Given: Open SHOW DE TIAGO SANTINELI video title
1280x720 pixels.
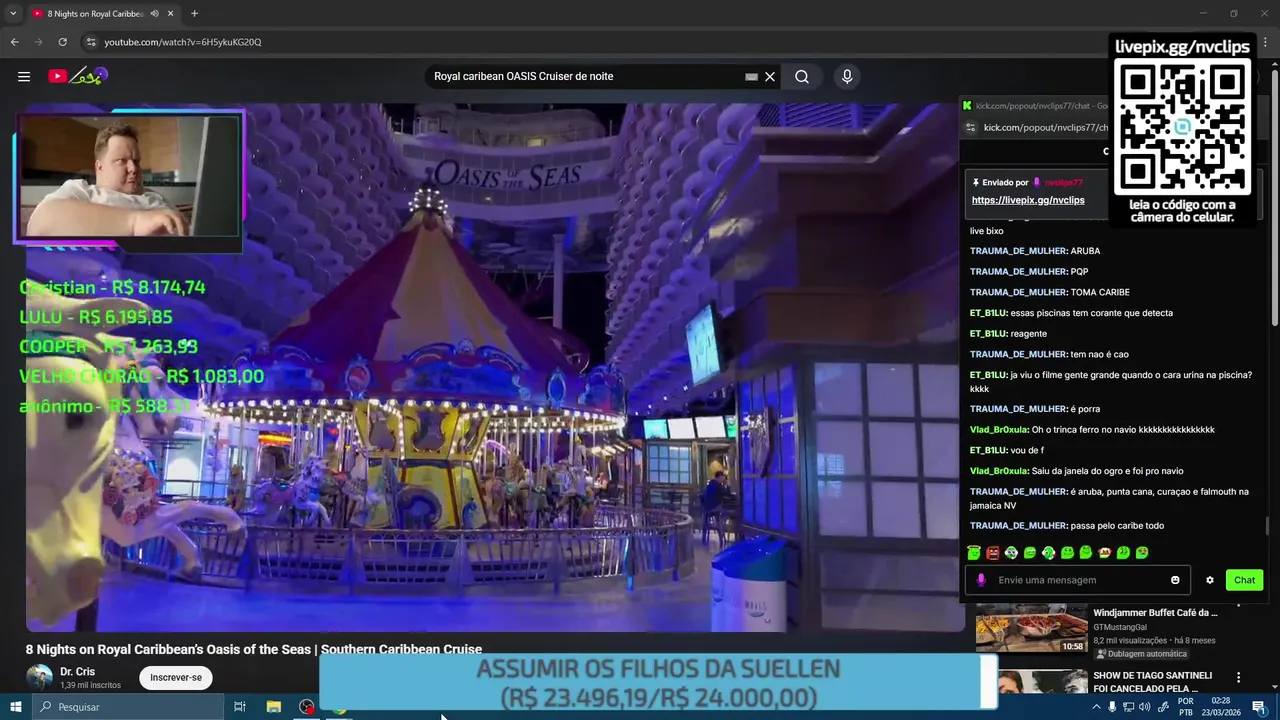Looking at the screenshot, I should [x=1152, y=682].
